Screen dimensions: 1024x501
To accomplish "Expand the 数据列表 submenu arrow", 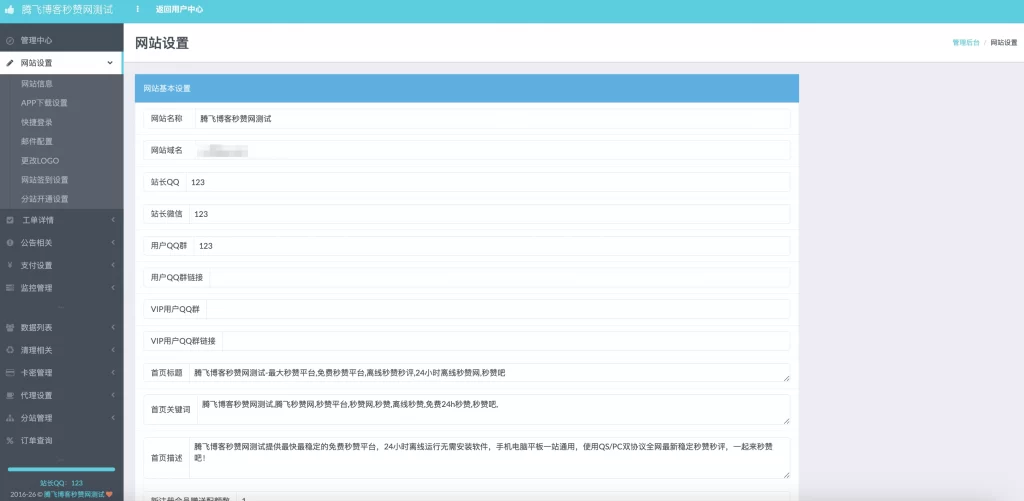I will (x=113, y=327).
